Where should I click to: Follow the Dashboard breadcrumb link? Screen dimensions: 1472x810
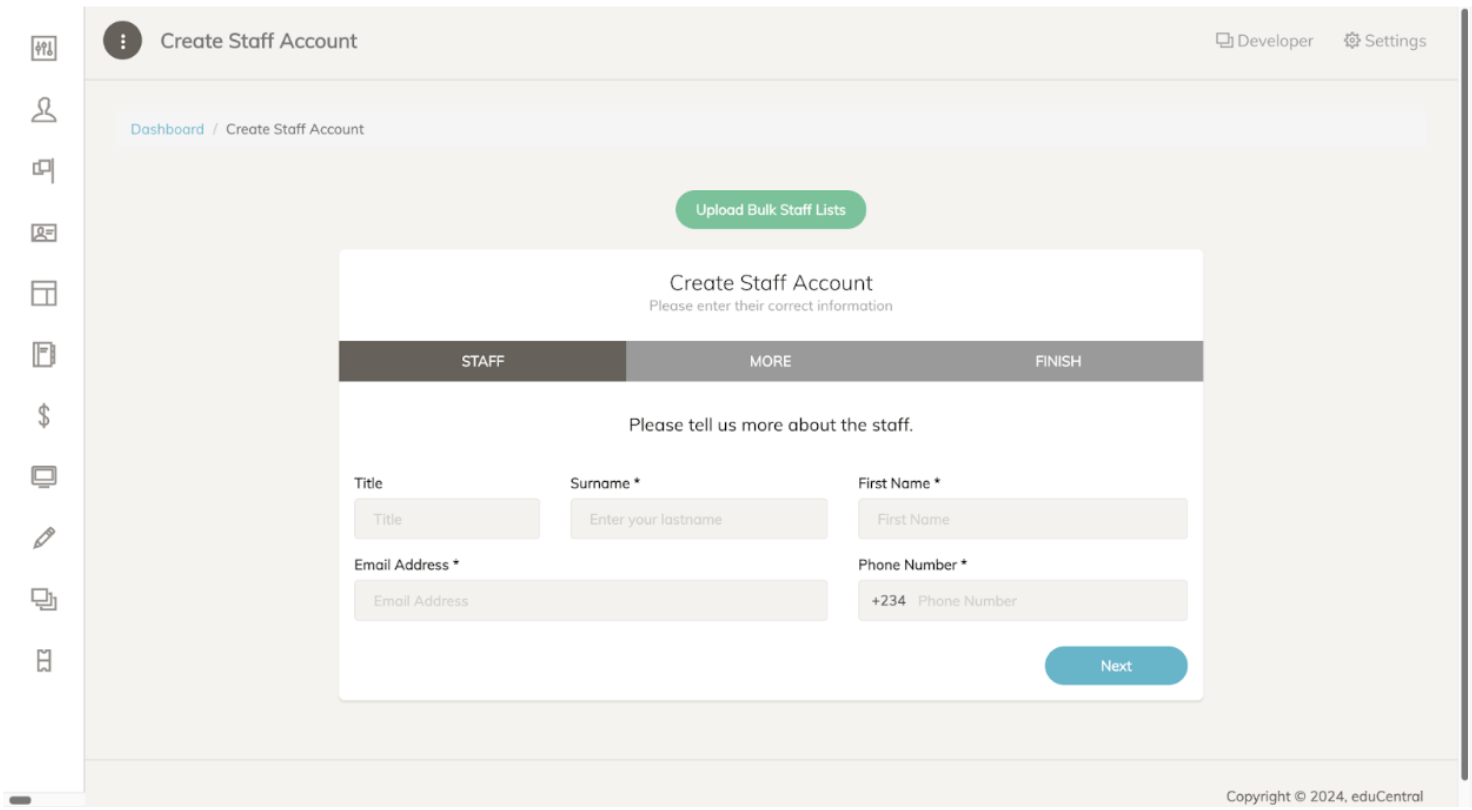click(x=167, y=129)
